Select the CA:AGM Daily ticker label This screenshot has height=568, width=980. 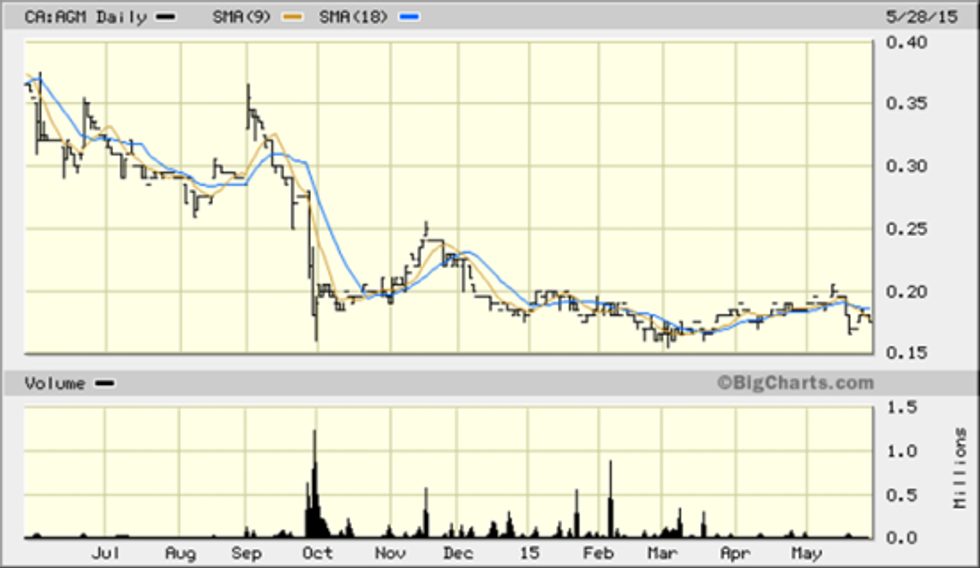pyautogui.click(x=89, y=17)
